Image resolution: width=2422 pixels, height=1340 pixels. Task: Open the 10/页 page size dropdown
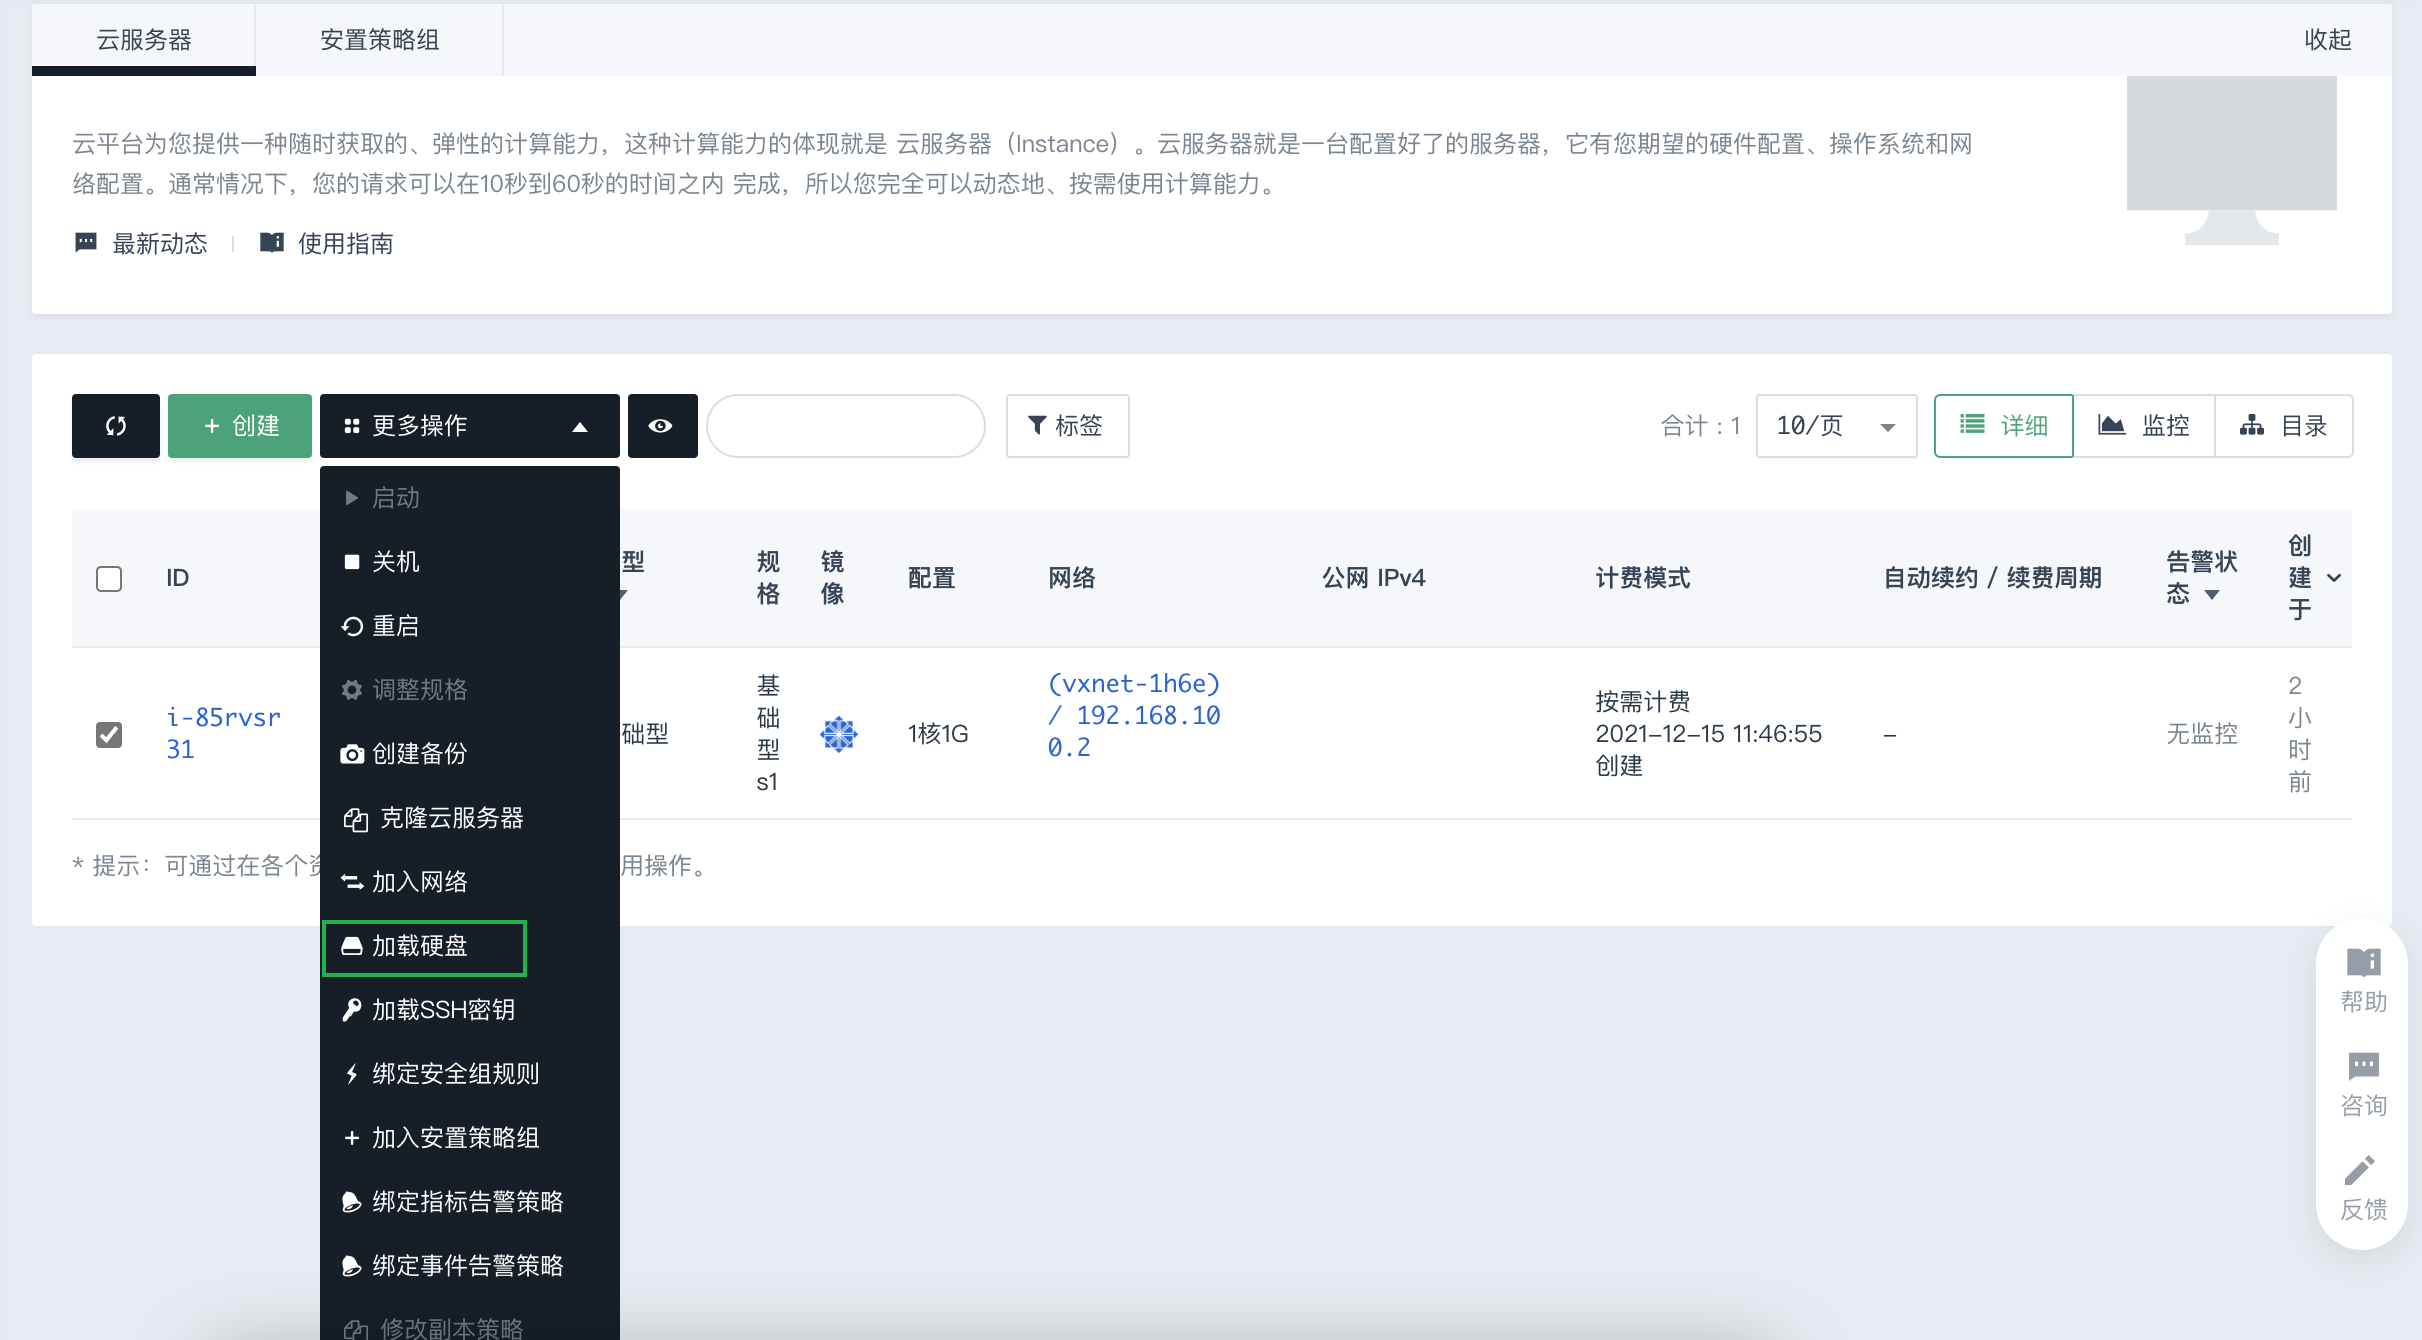tap(1836, 426)
